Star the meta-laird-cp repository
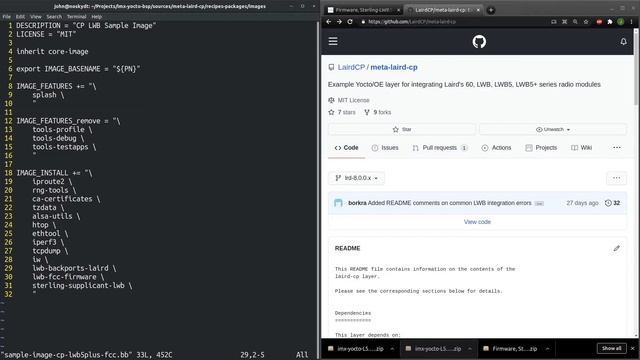 [402, 129]
